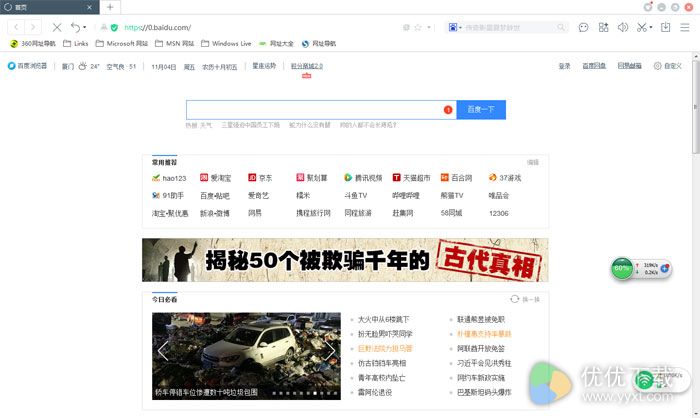Open the 12306 link

pyautogui.click(x=499, y=213)
